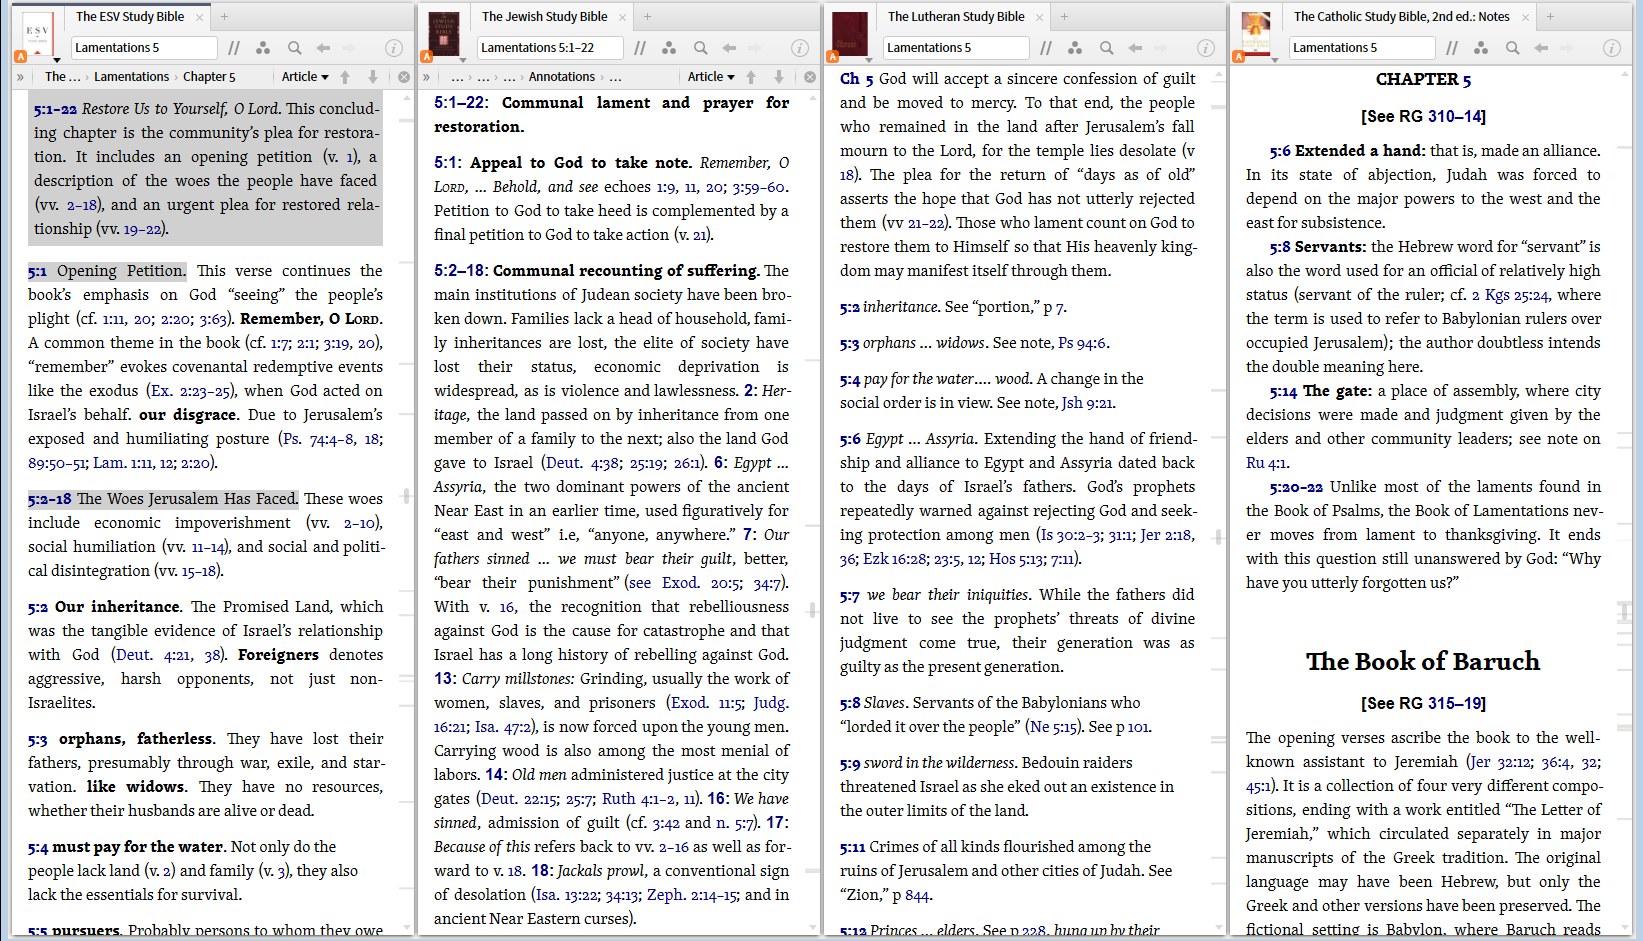Screen dimensions: 1643x941
Task: Click the ESV panel reference box 'Lamentations 5'
Action: [144, 48]
